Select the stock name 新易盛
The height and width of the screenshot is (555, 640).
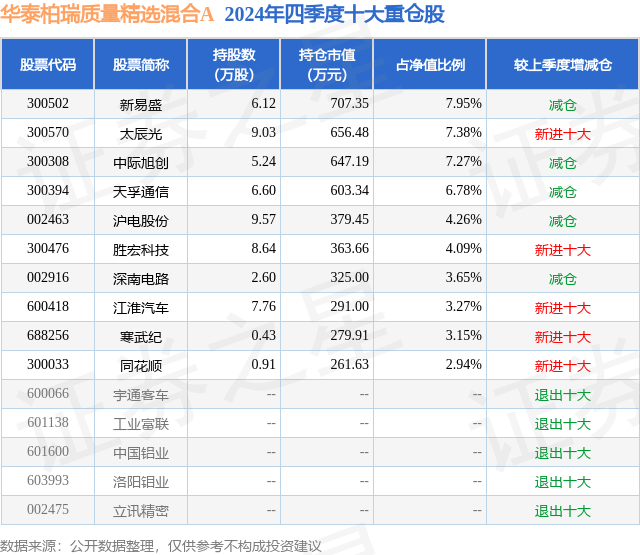(x=141, y=105)
